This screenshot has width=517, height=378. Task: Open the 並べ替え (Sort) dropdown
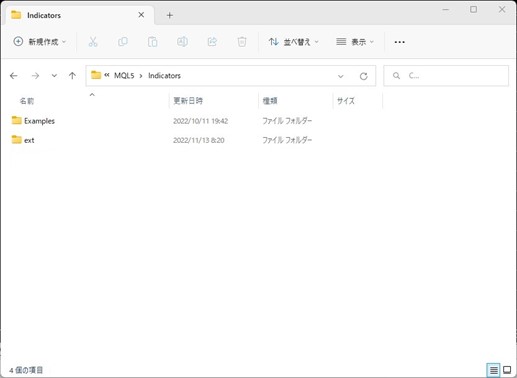[x=293, y=42]
